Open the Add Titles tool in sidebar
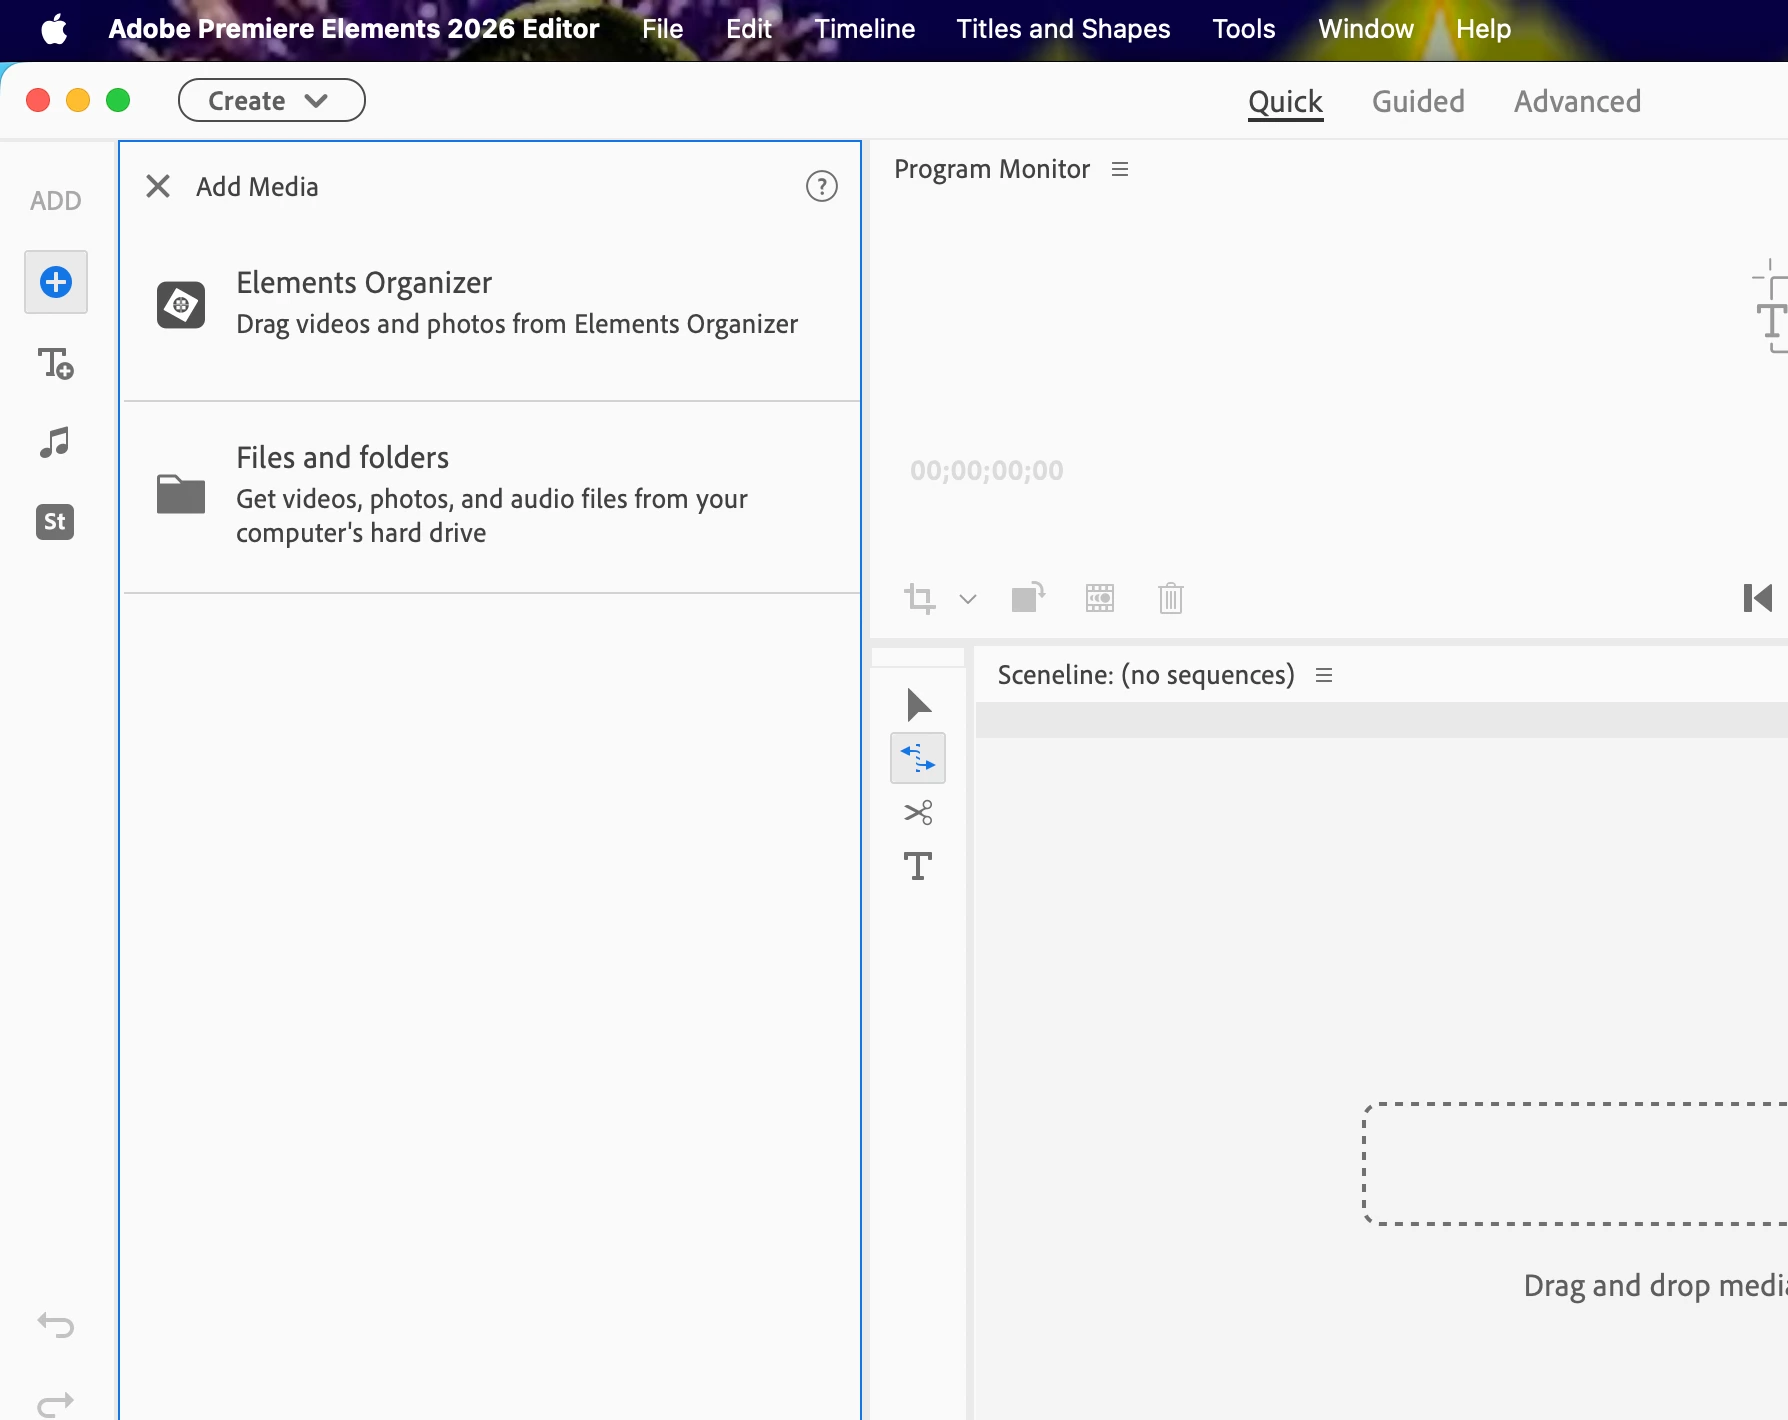Viewport: 1788px width, 1420px height. (x=56, y=364)
